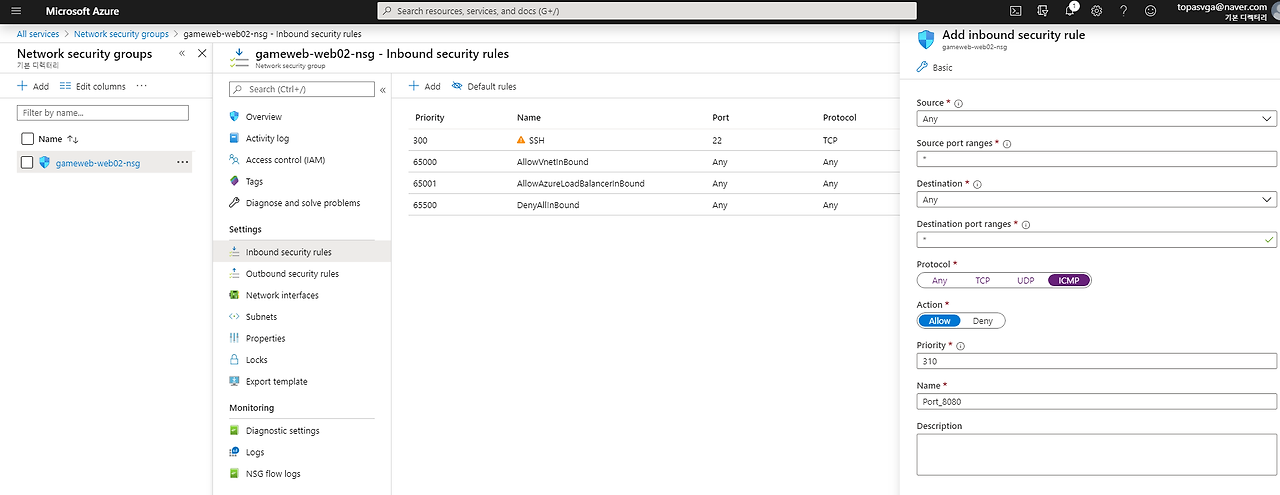This screenshot has width=1280, height=495.
Task: Click the feedback smiley icon
Action: (x=1151, y=11)
